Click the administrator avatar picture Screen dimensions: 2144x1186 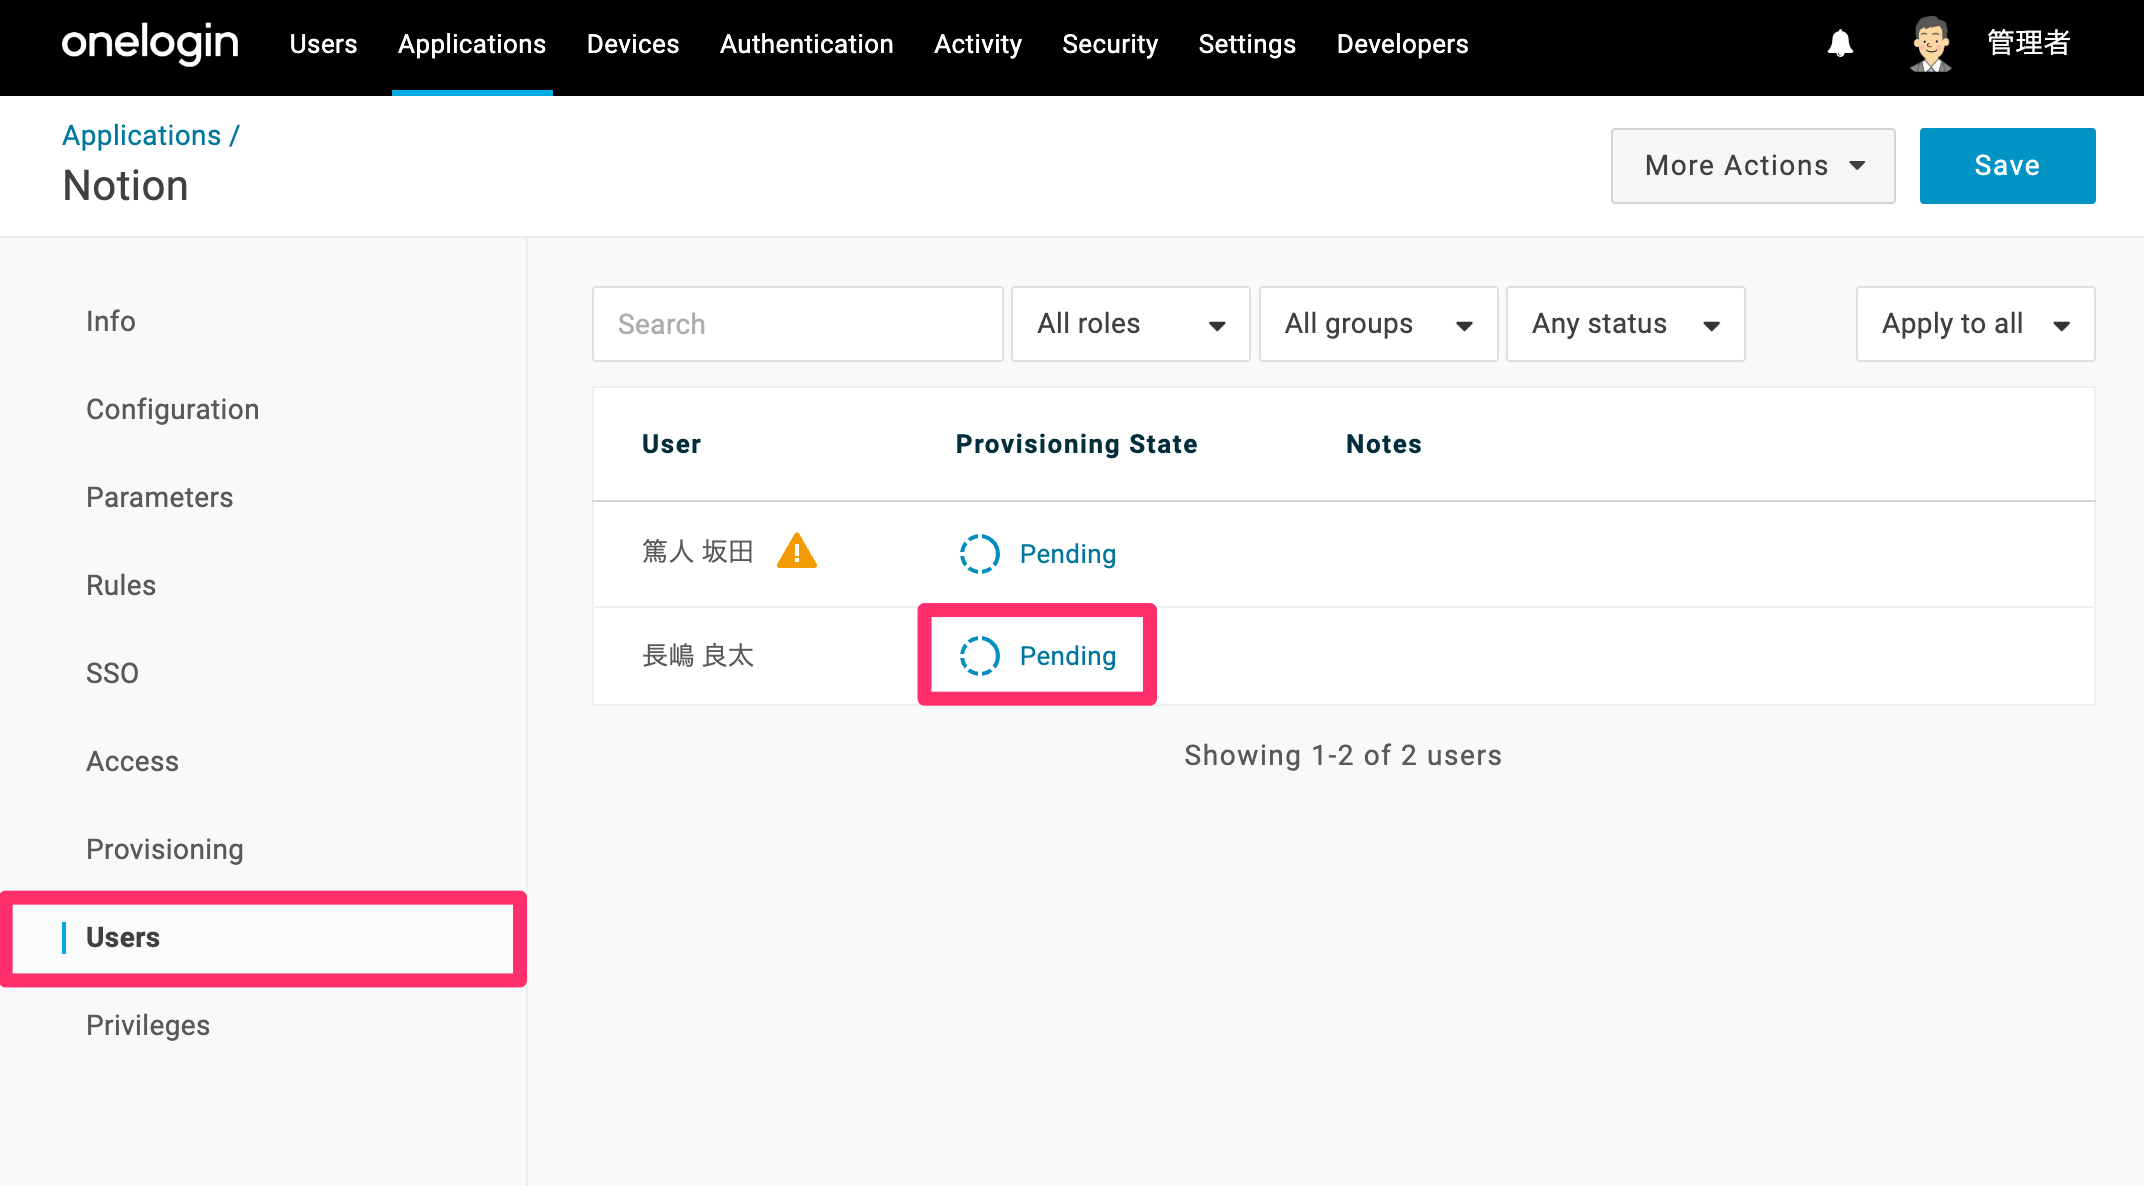pos(1931,44)
